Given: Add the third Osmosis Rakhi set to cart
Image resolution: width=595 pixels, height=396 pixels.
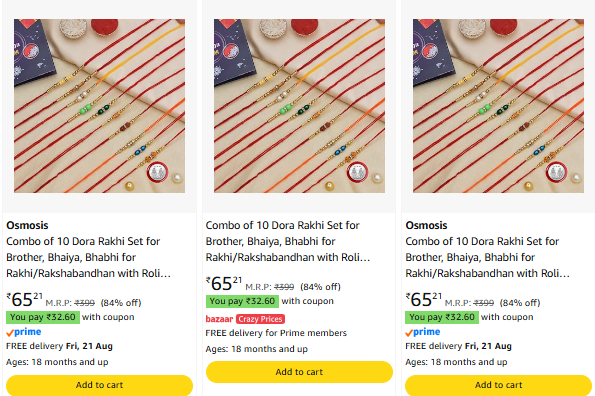Looking at the screenshot, I should pos(499,385).
